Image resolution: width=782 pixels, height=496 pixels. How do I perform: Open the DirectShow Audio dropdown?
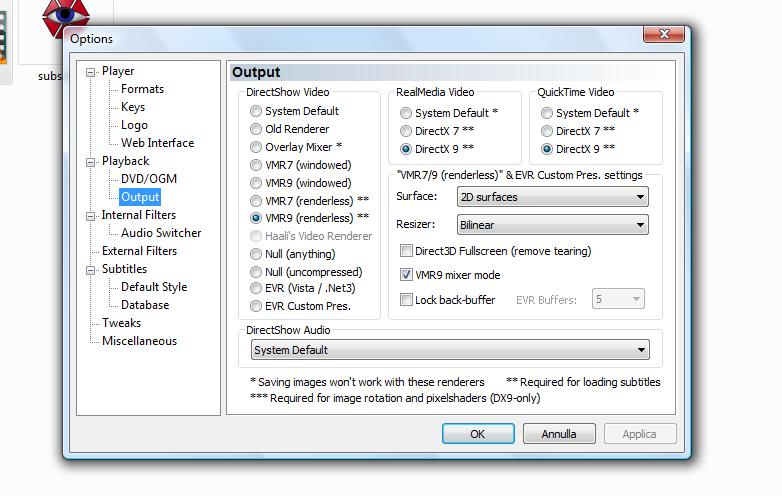449,350
